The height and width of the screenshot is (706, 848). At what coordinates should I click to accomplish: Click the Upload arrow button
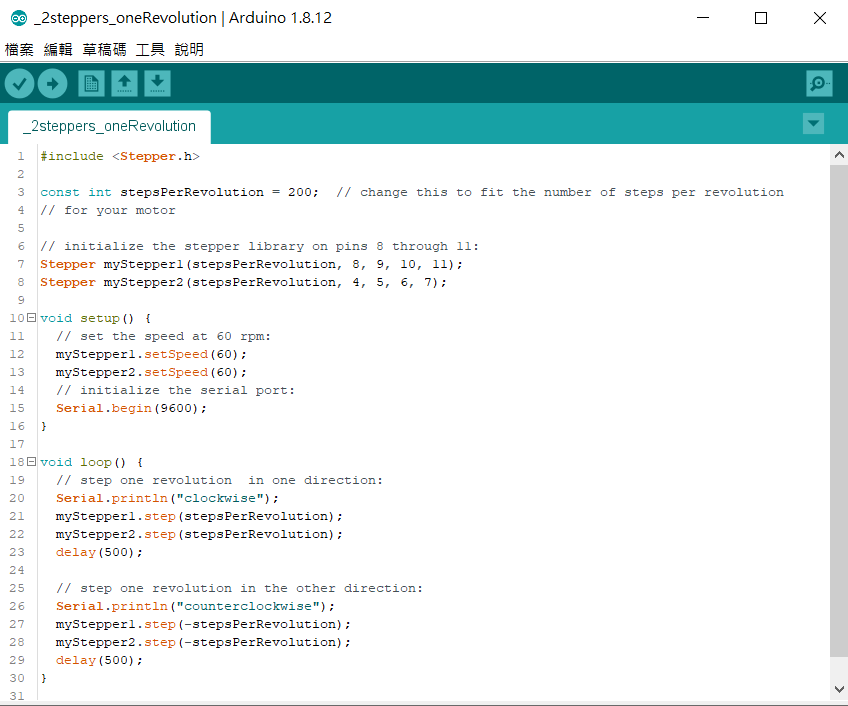(x=52, y=84)
